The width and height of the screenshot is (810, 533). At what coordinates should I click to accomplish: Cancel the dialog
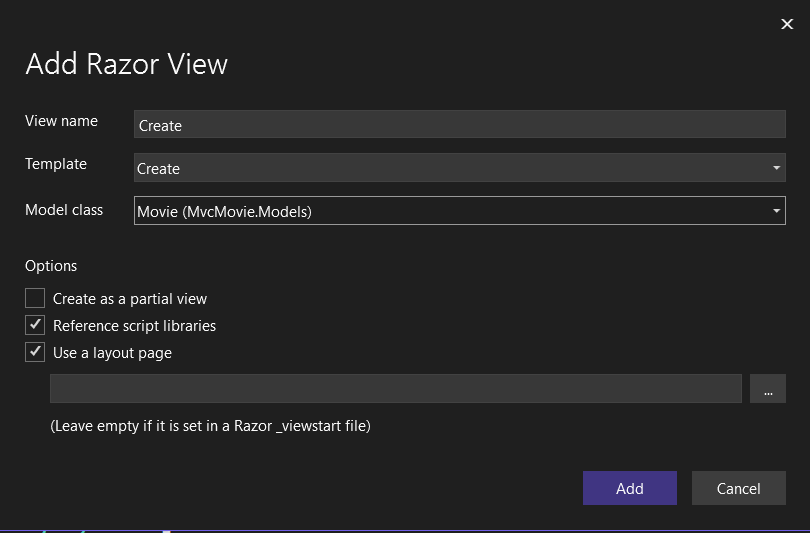739,488
